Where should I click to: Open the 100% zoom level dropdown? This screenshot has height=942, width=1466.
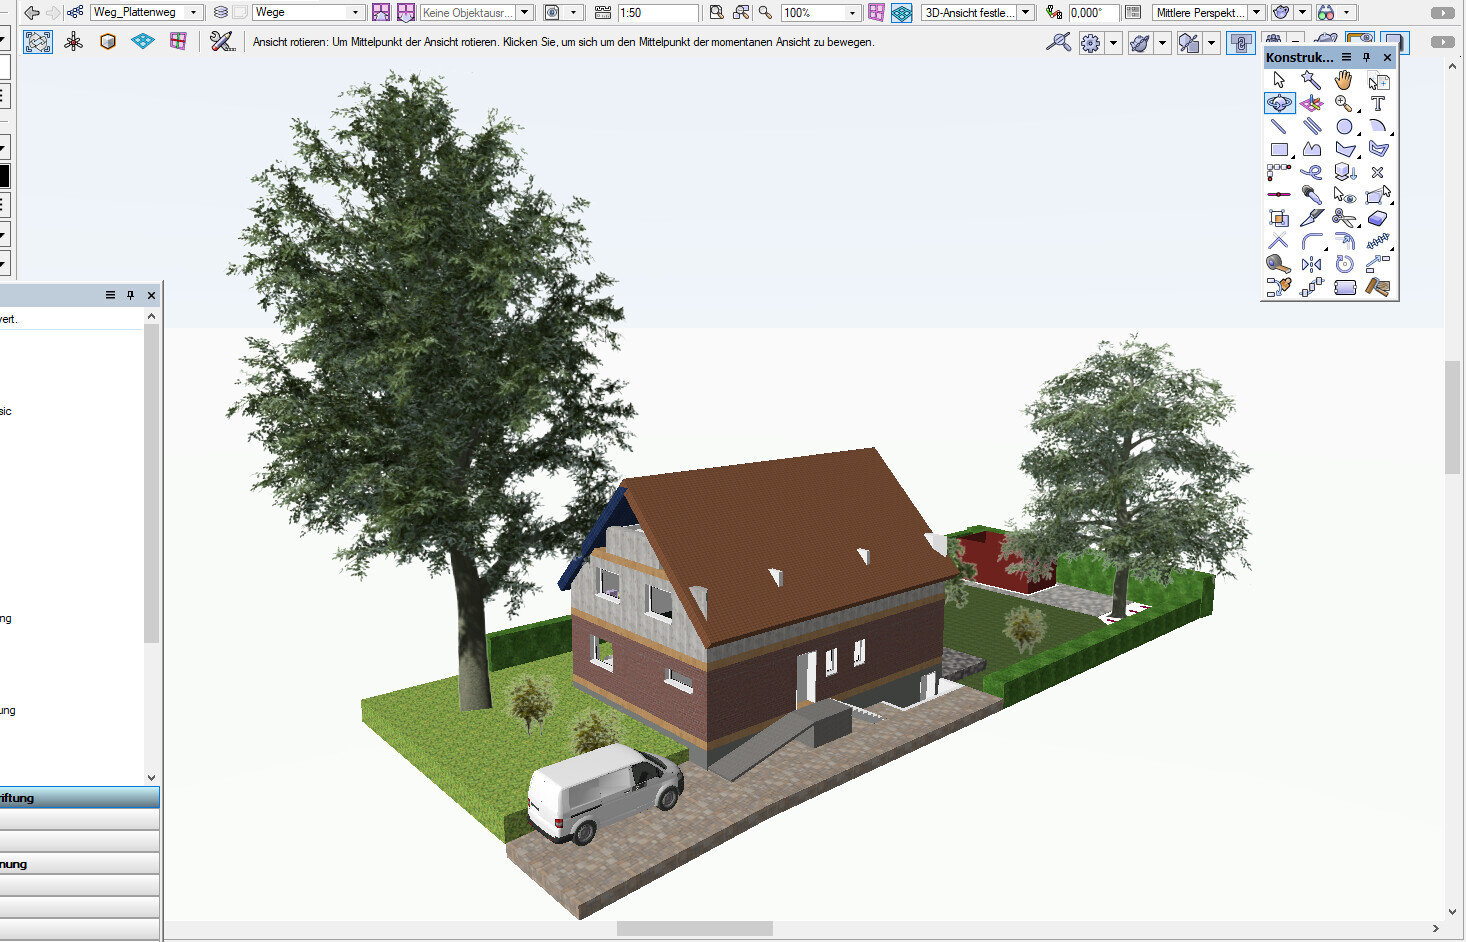point(852,13)
